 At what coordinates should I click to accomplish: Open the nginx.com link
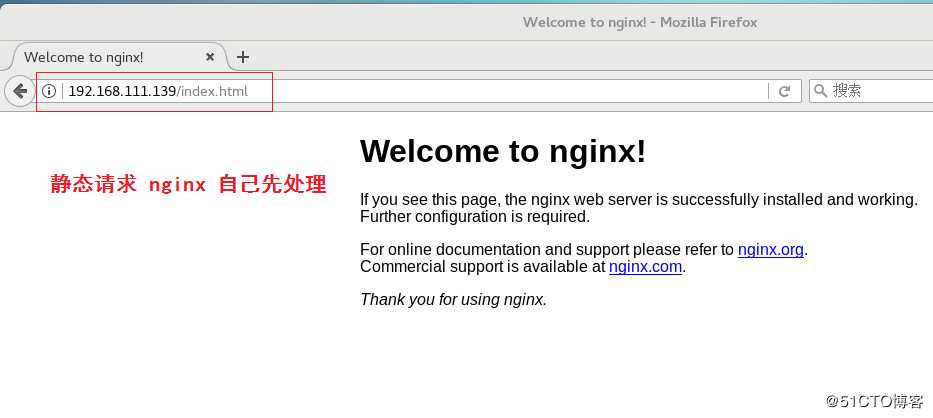645,266
